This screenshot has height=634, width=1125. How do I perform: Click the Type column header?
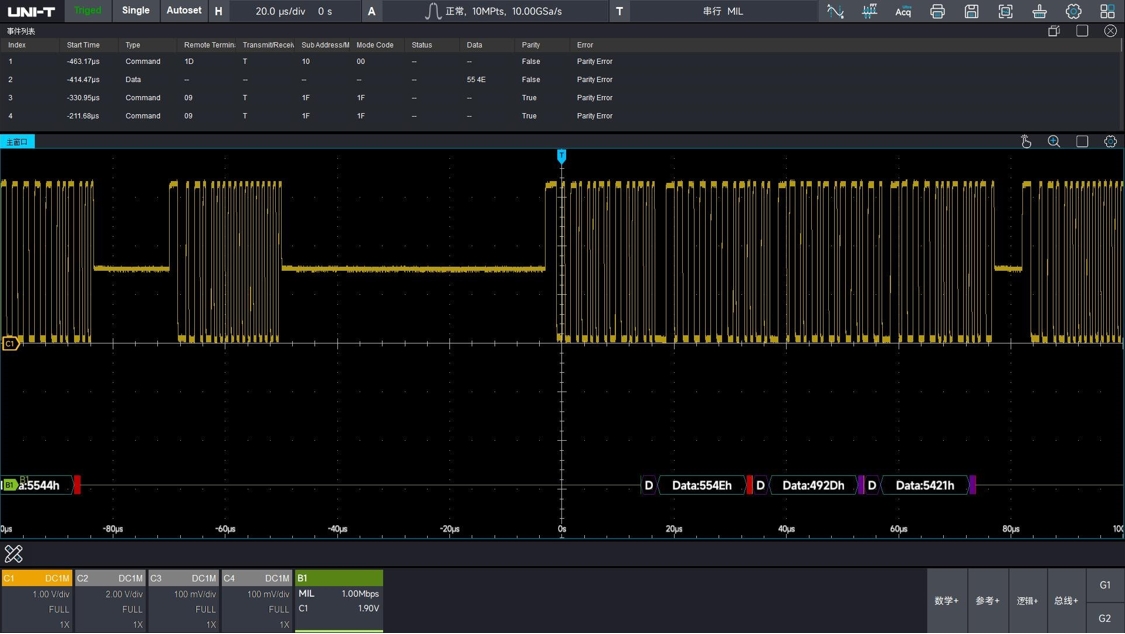tap(133, 44)
